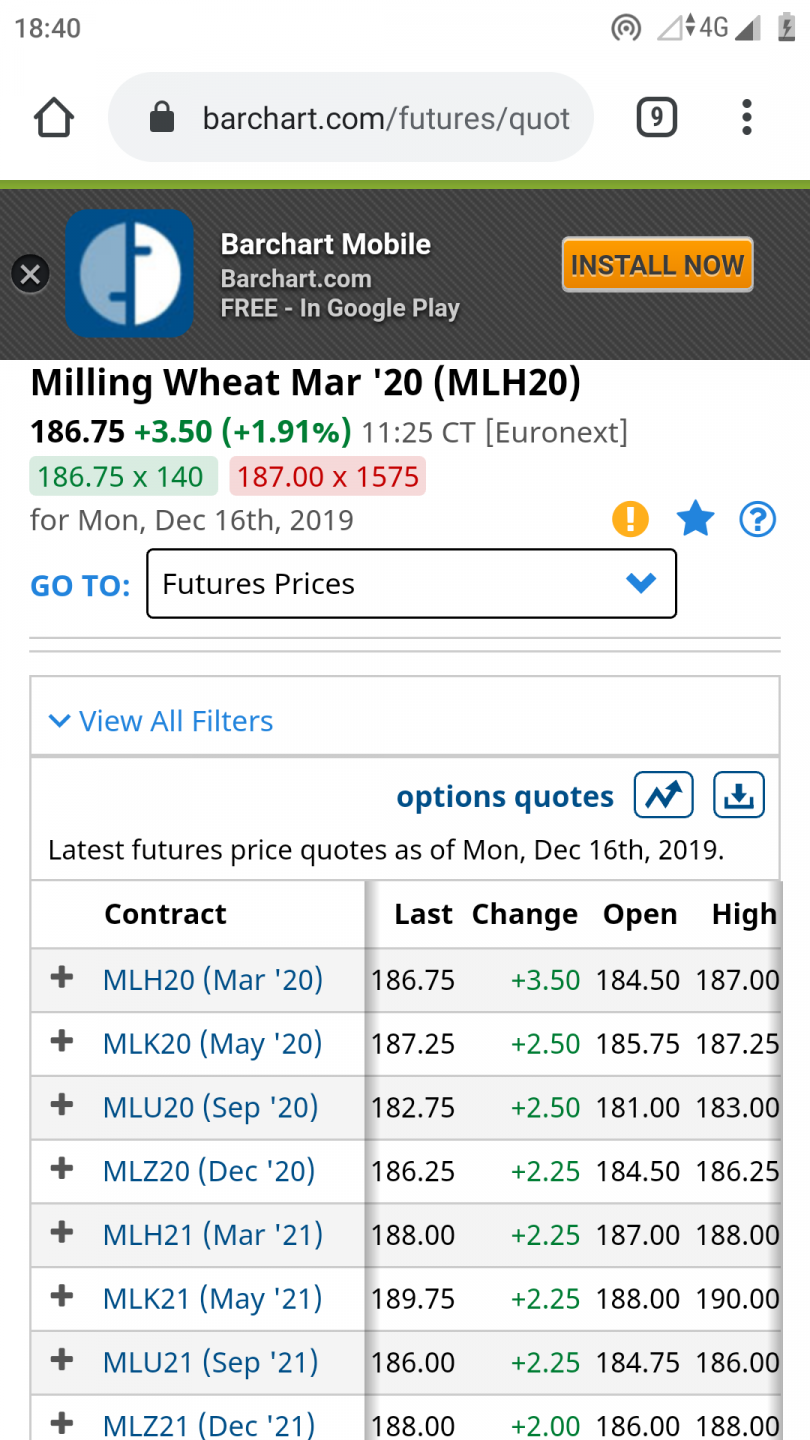Tap the browser home icon

tap(54, 118)
